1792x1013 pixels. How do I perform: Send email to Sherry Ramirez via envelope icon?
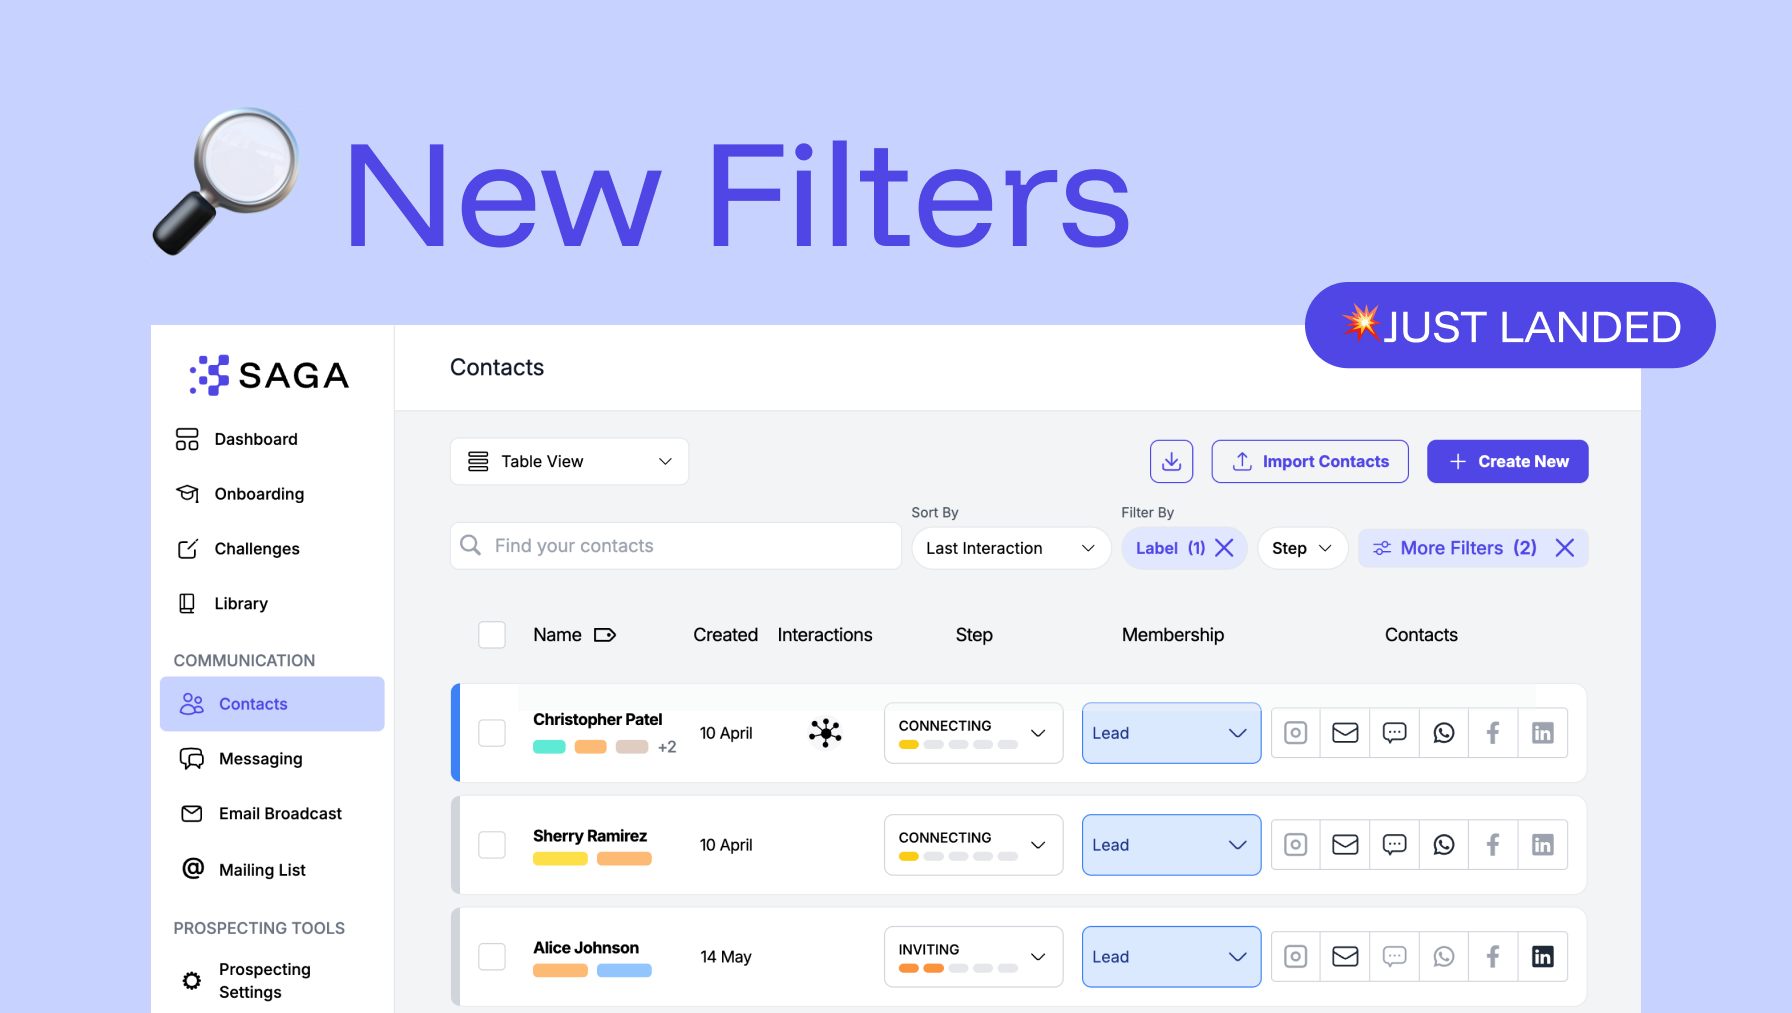(1345, 845)
